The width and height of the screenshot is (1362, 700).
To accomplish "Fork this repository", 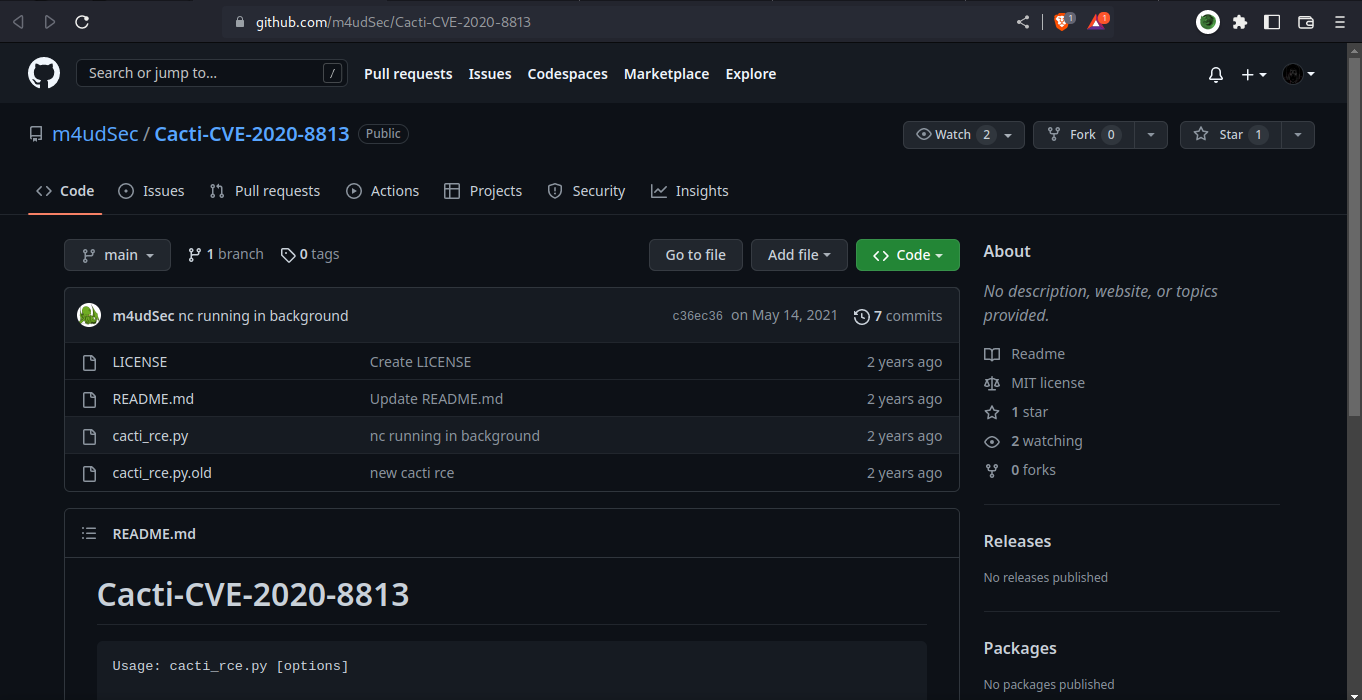I will click(x=1083, y=135).
